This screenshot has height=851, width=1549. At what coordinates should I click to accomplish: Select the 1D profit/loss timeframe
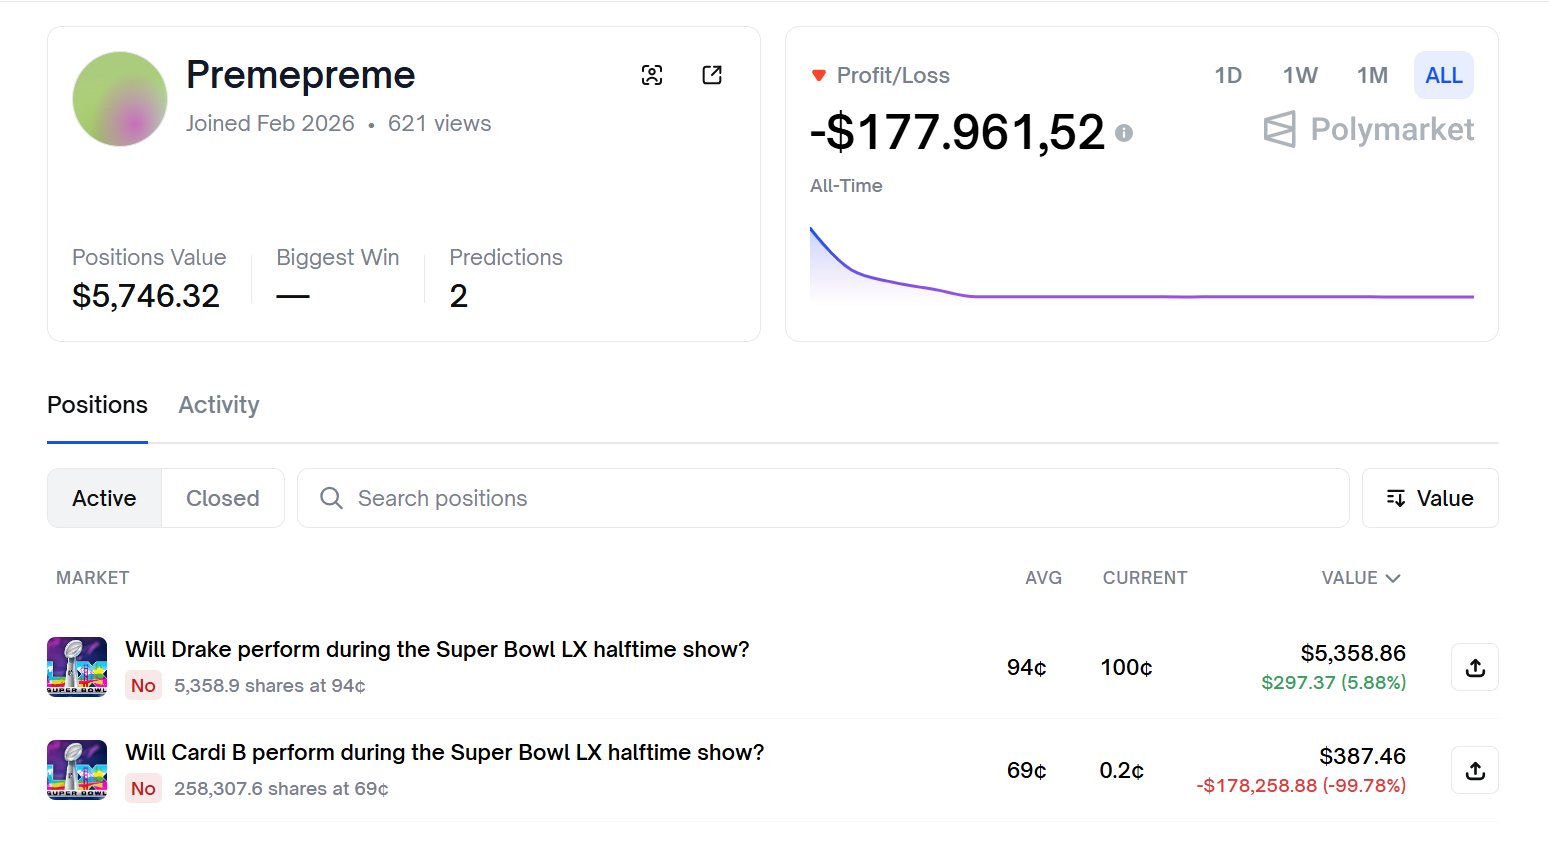[x=1228, y=75]
